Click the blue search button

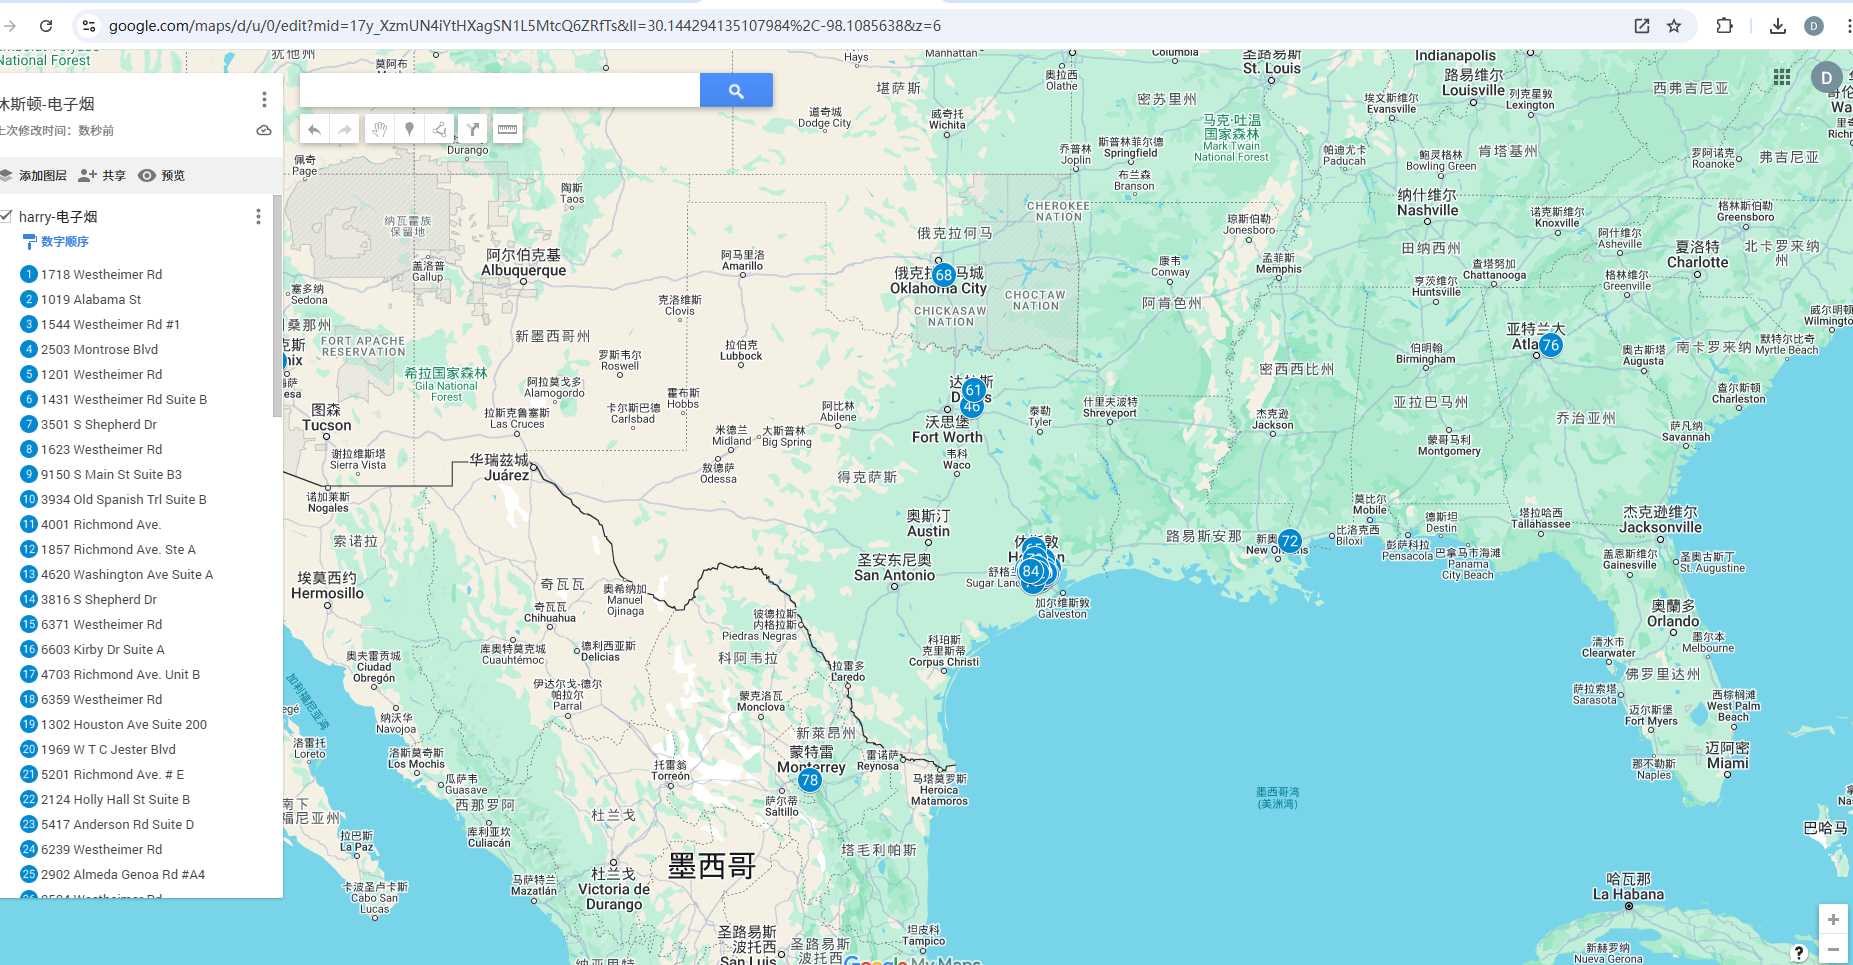pyautogui.click(x=736, y=91)
